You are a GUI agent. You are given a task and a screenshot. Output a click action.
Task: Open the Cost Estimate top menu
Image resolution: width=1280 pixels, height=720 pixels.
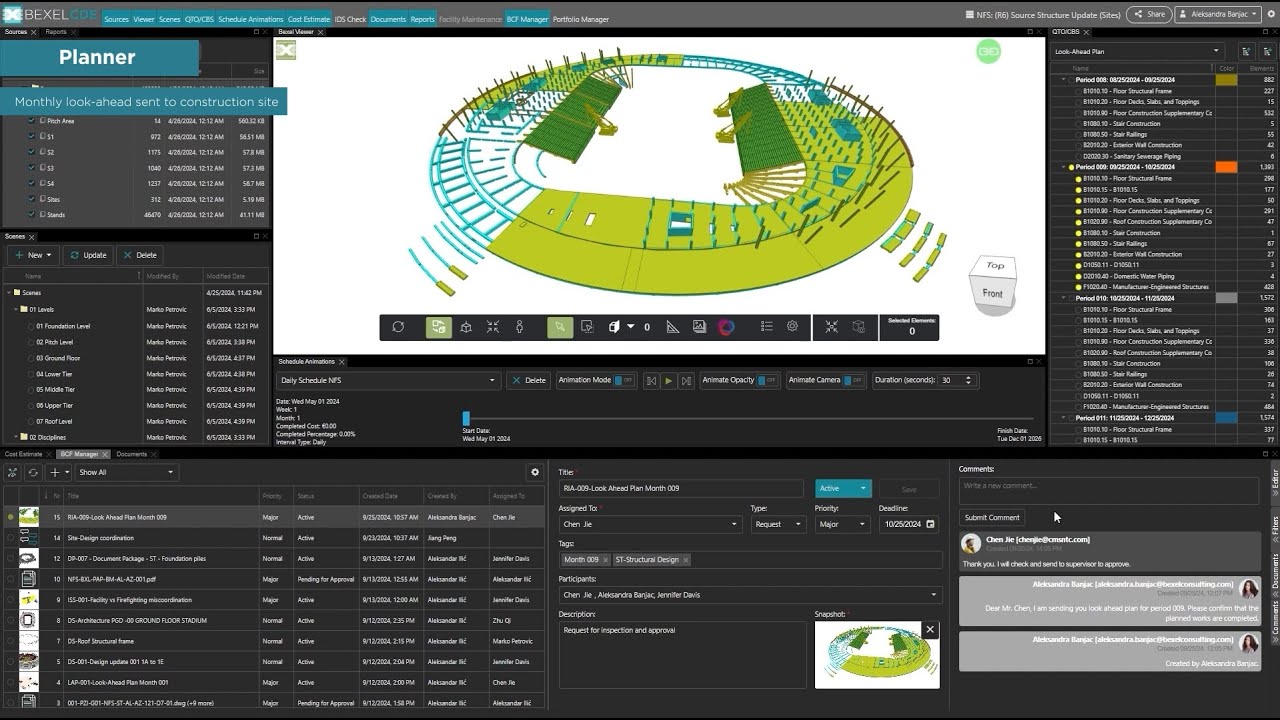(308, 19)
